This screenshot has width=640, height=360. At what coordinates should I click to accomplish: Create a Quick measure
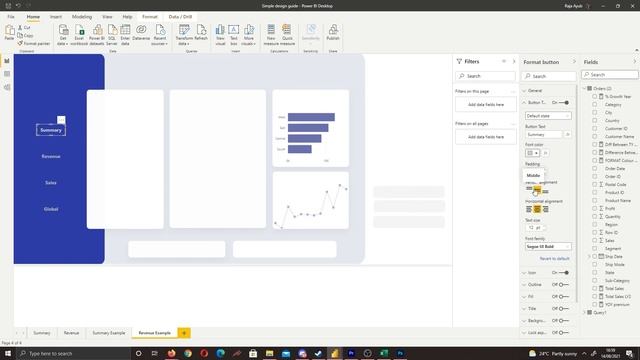[287, 35]
